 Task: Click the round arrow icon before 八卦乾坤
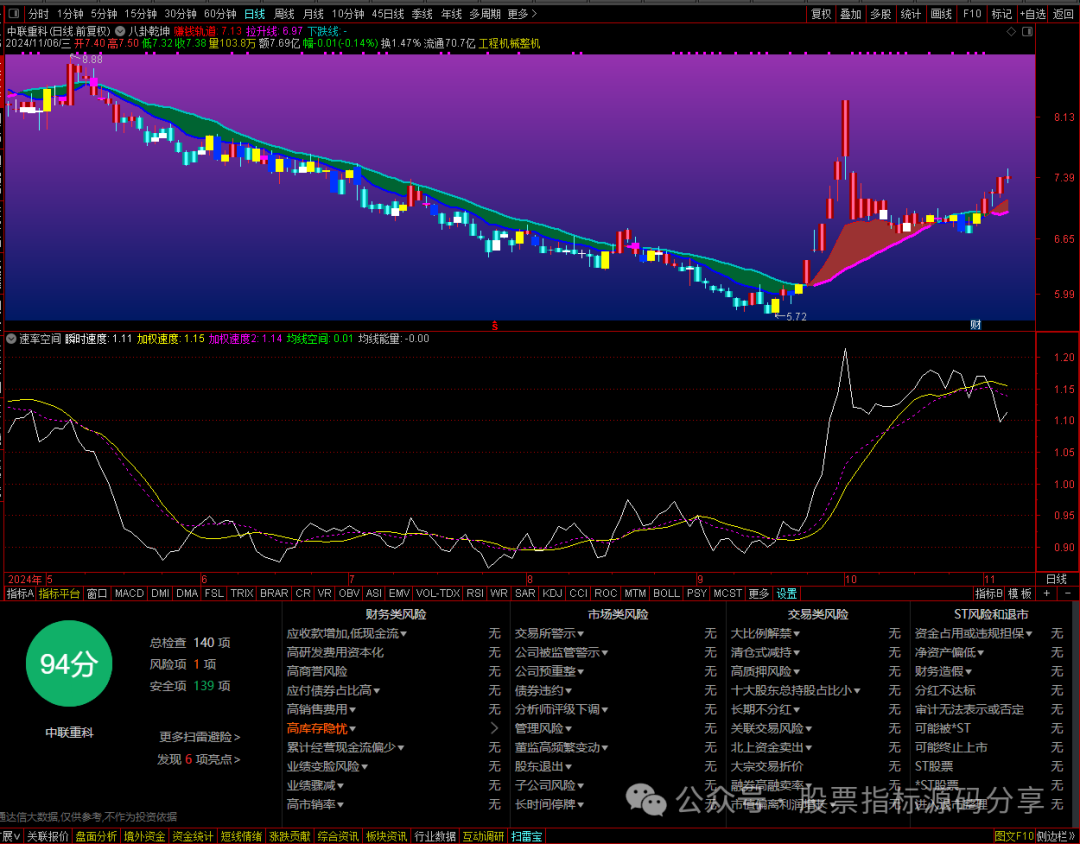pos(121,31)
